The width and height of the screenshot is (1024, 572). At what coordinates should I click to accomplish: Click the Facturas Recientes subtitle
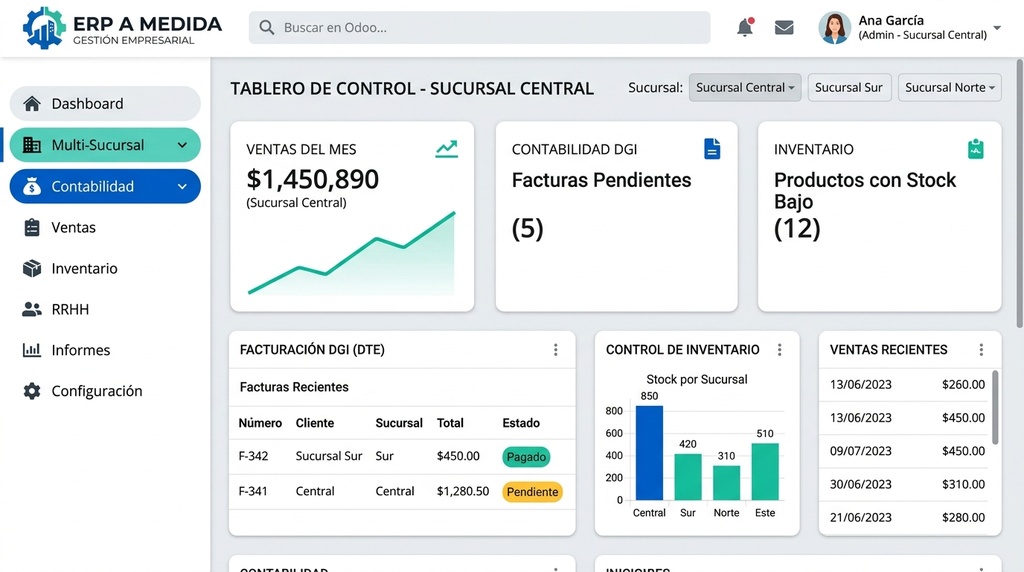pyautogui.click(x=294, y=387)
